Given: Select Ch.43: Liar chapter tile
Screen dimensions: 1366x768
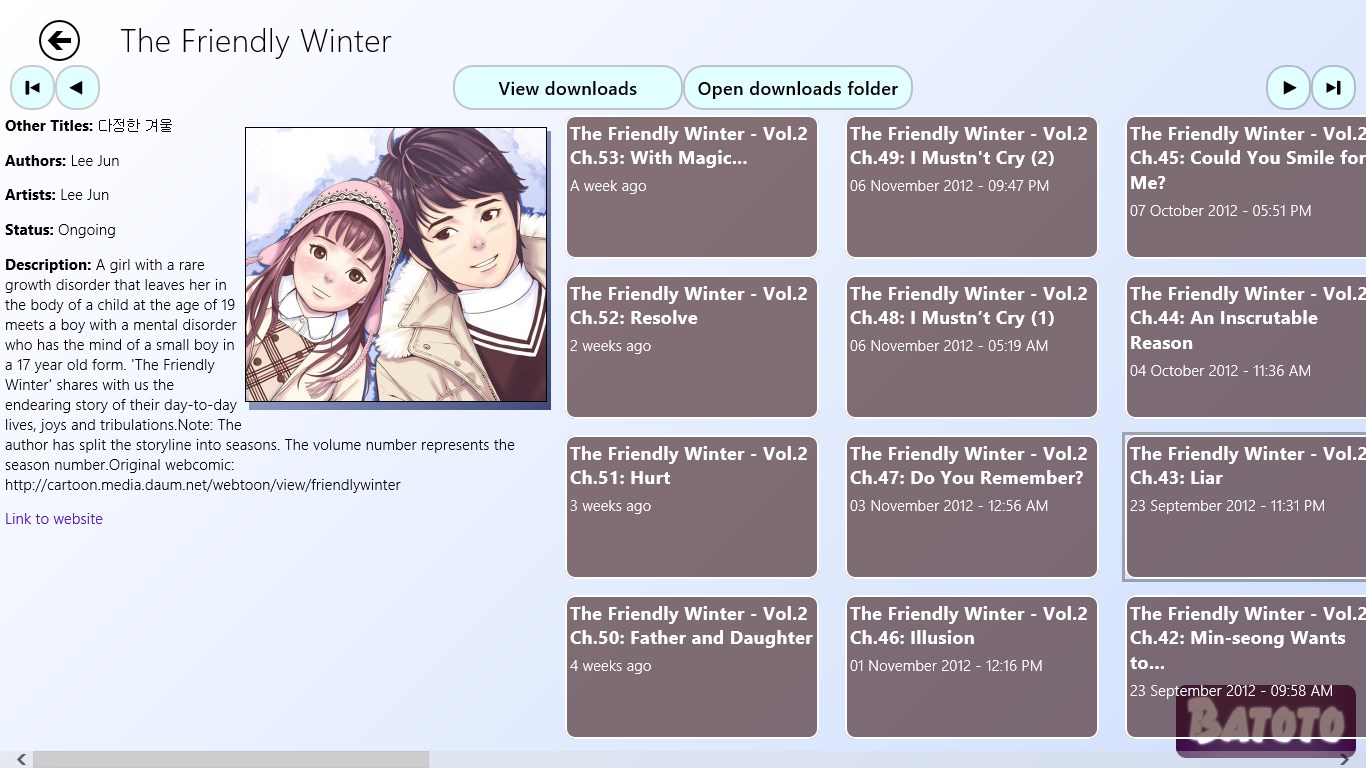Looking at the screenshot, I should pos(1246,507).
